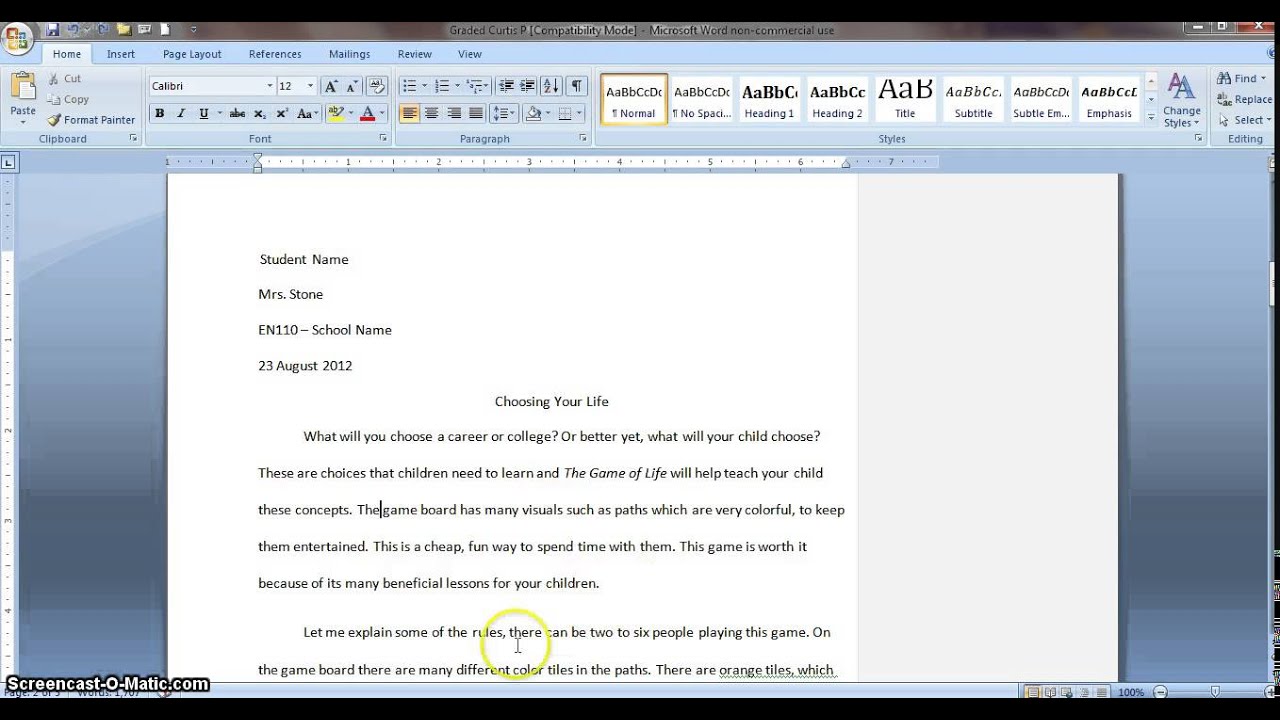
Task: Increase paragraph indent
Action: point(528,86)
